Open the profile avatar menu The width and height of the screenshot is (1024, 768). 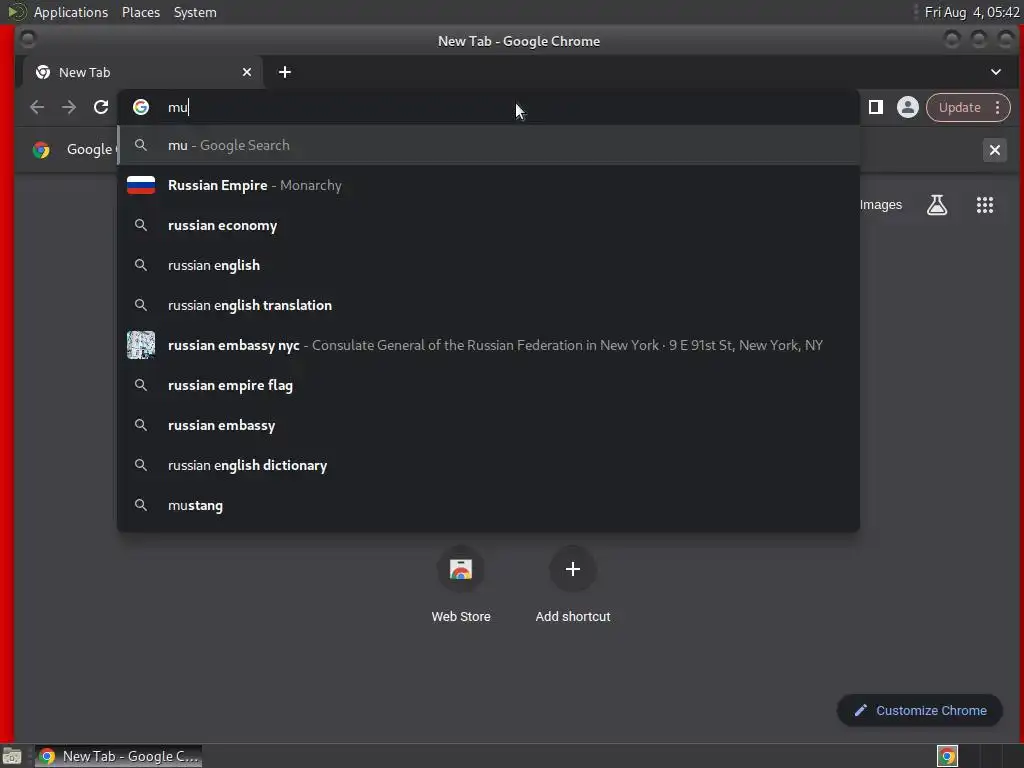pyautogui.click(x=908, y=107)
